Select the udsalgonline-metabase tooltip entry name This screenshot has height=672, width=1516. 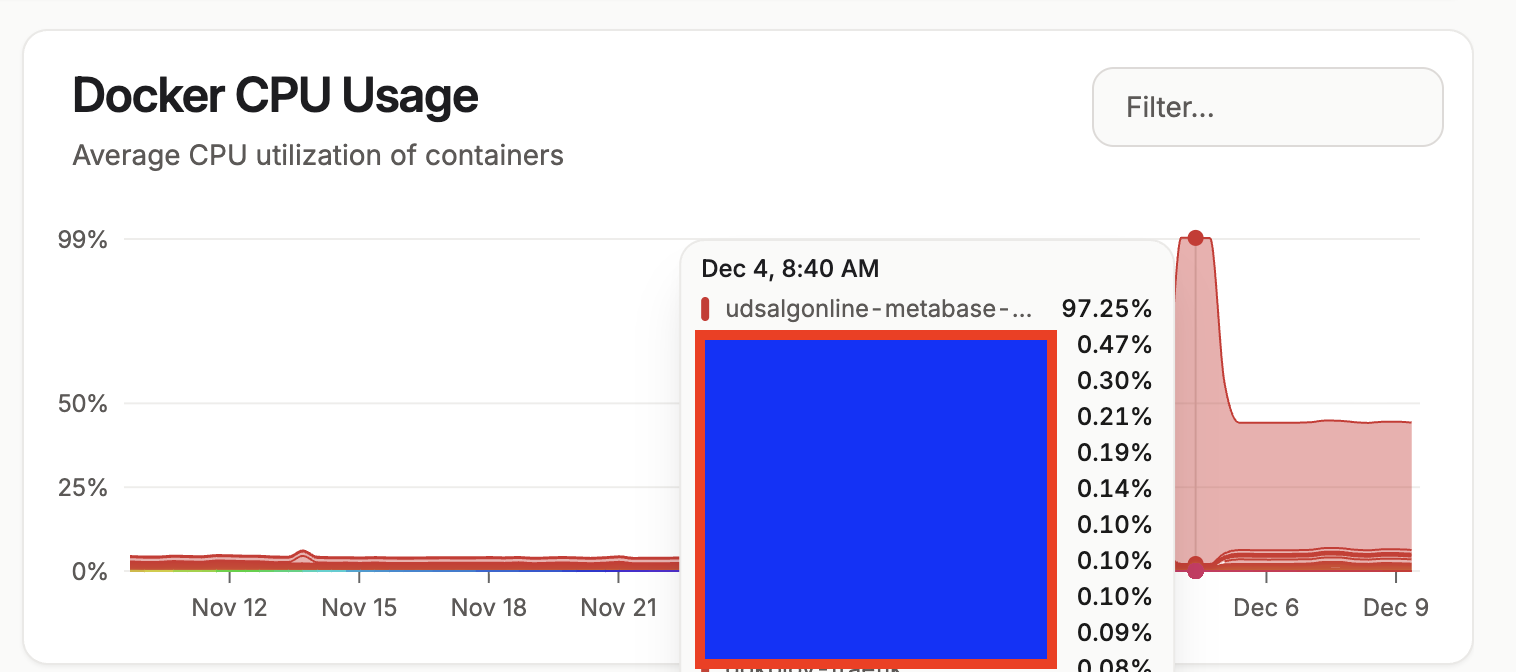[878, 309]
